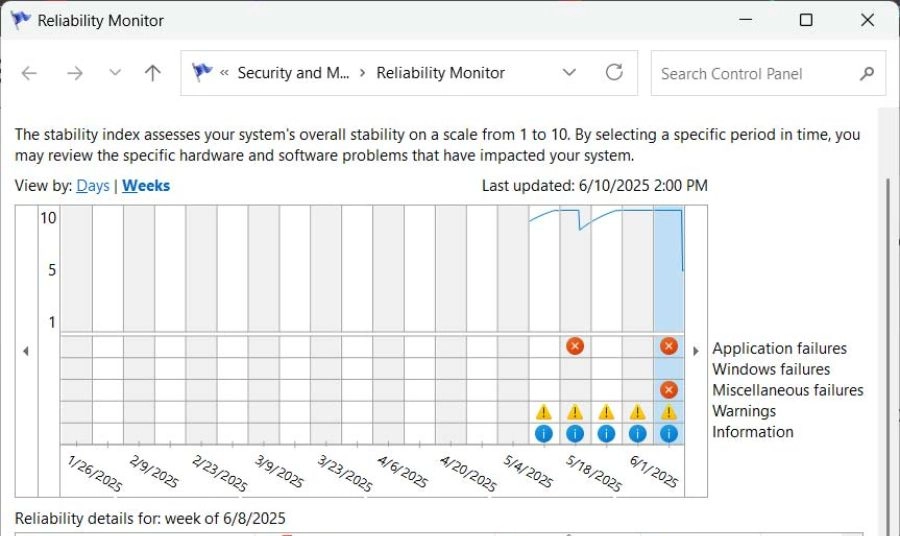The height and width of the screenshot is (536, 900).
Task: Select information icon in week of 5/4/2025
Action: tap(544, 434)
